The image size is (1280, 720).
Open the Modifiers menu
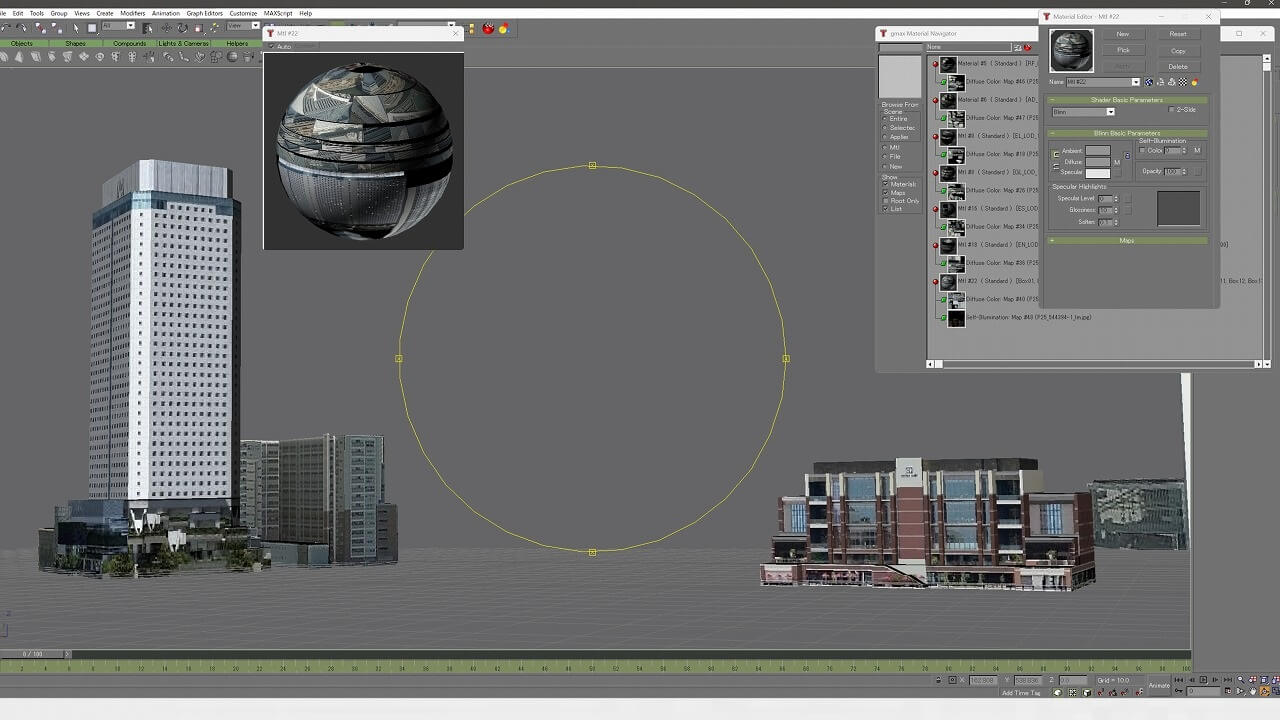tap(132, 13)
